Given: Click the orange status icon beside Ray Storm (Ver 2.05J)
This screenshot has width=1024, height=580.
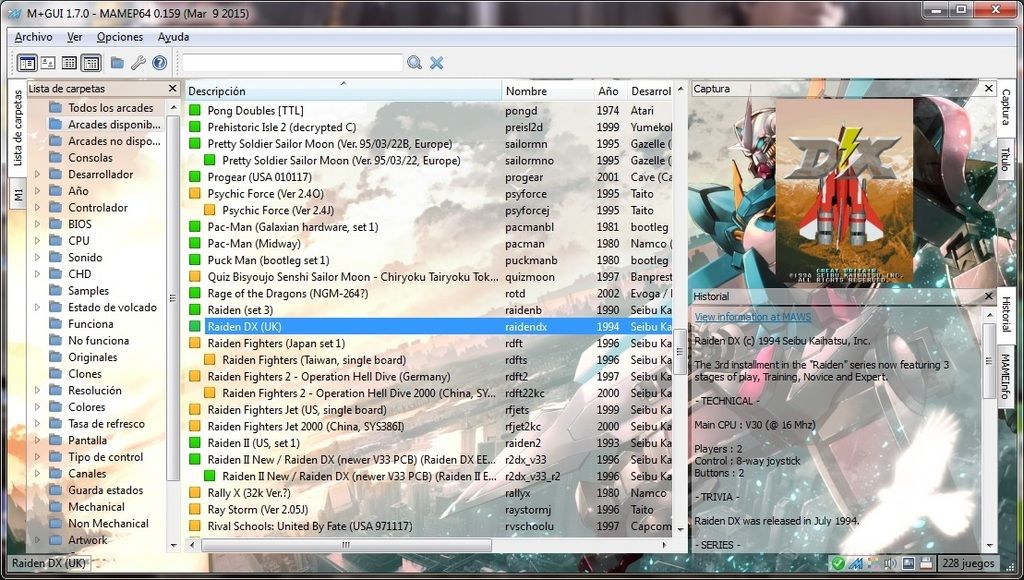Looking at the screenshot, I should point(195,509).
